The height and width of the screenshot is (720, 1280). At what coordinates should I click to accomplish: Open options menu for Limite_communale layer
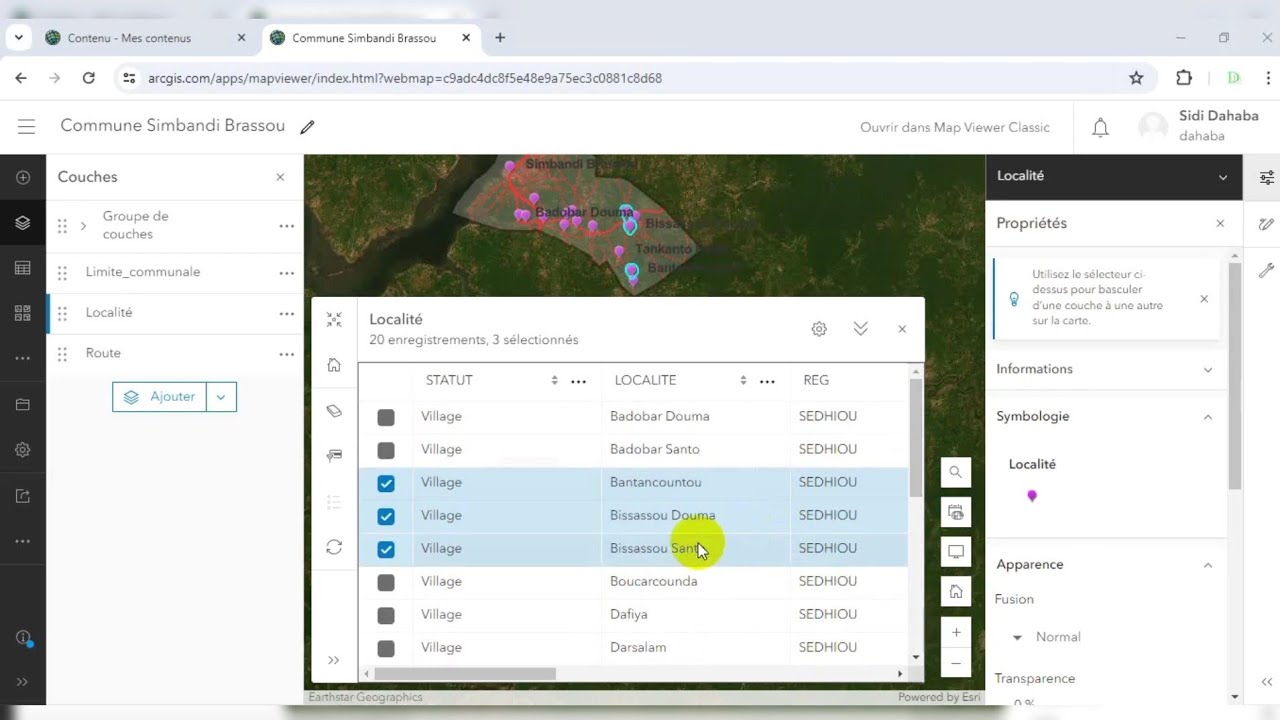pyautogui.click(x=287, y=273)
